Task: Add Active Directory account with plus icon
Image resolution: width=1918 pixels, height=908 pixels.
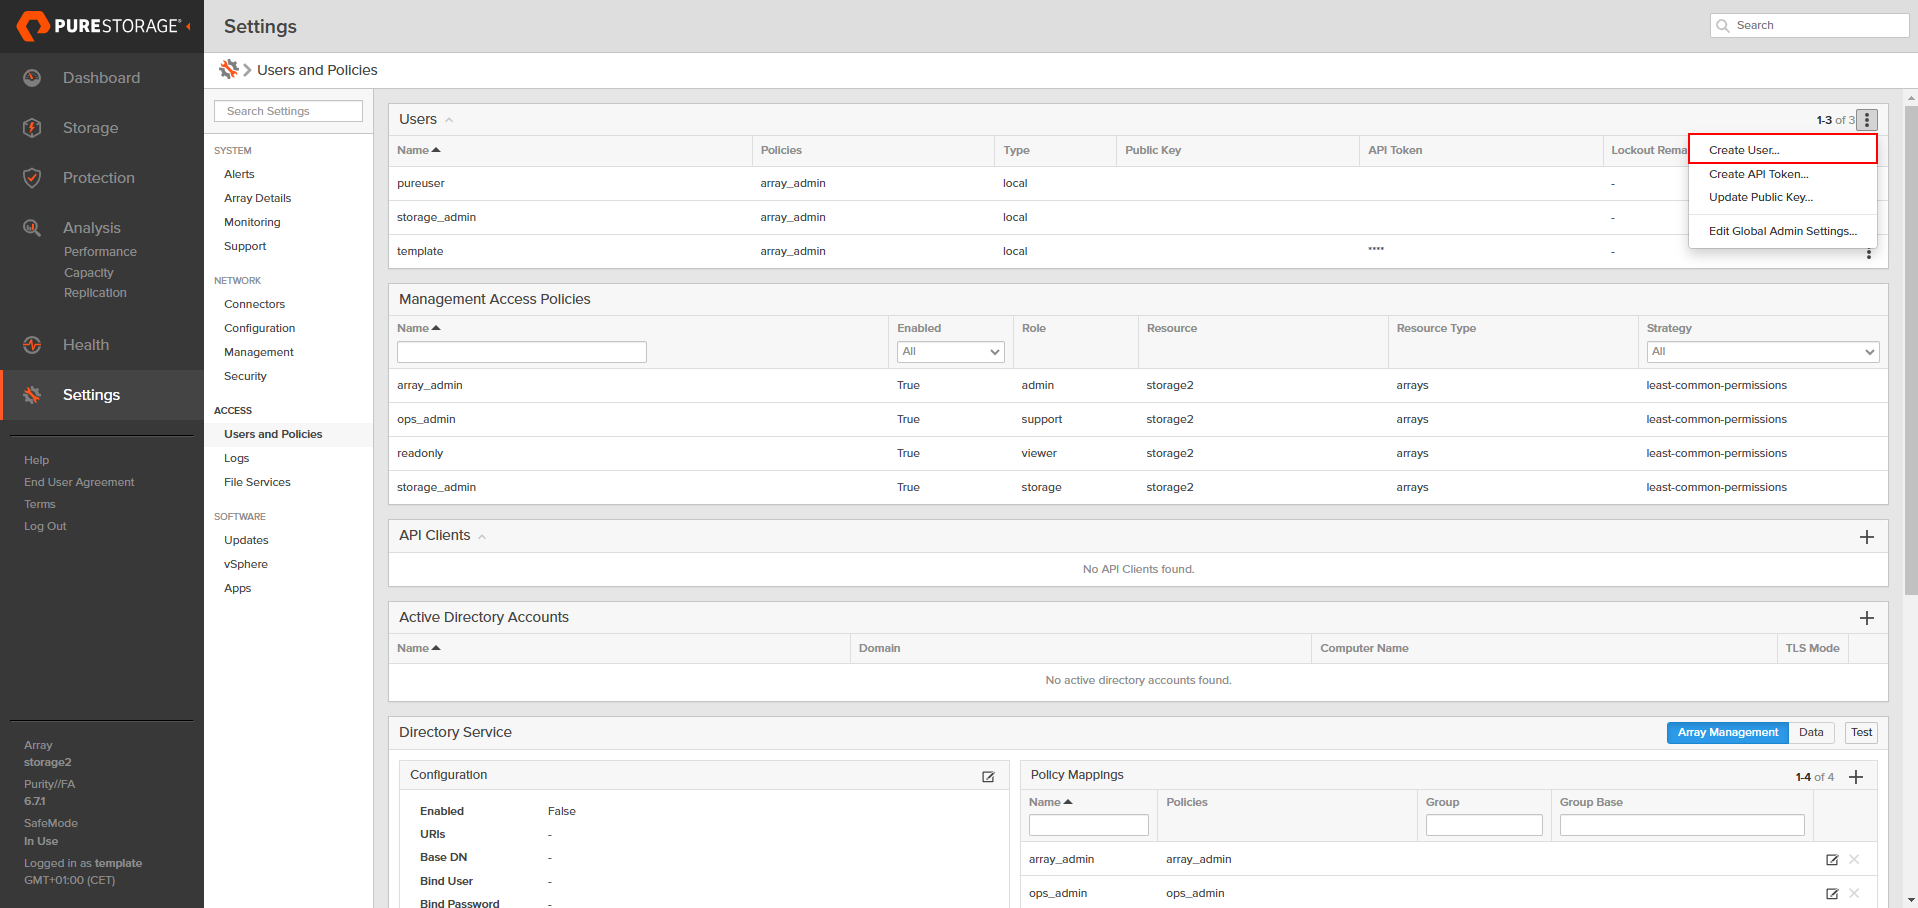Action: point(1866,618)
